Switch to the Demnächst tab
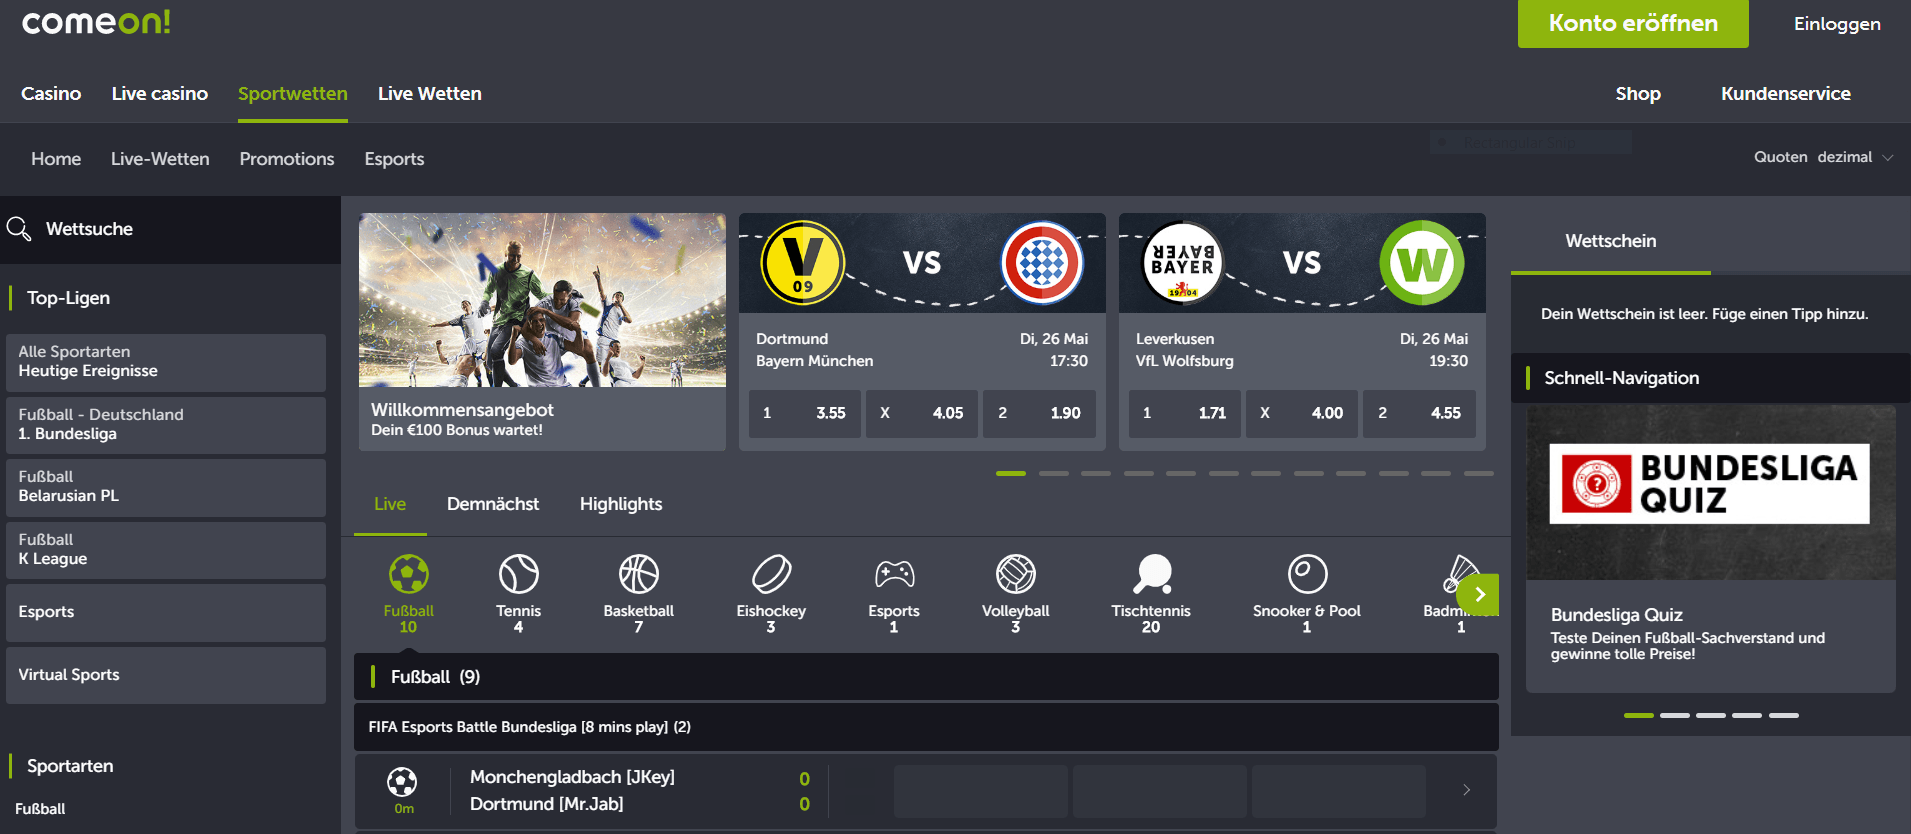The image size is (1911, 834). pos(493,504)
